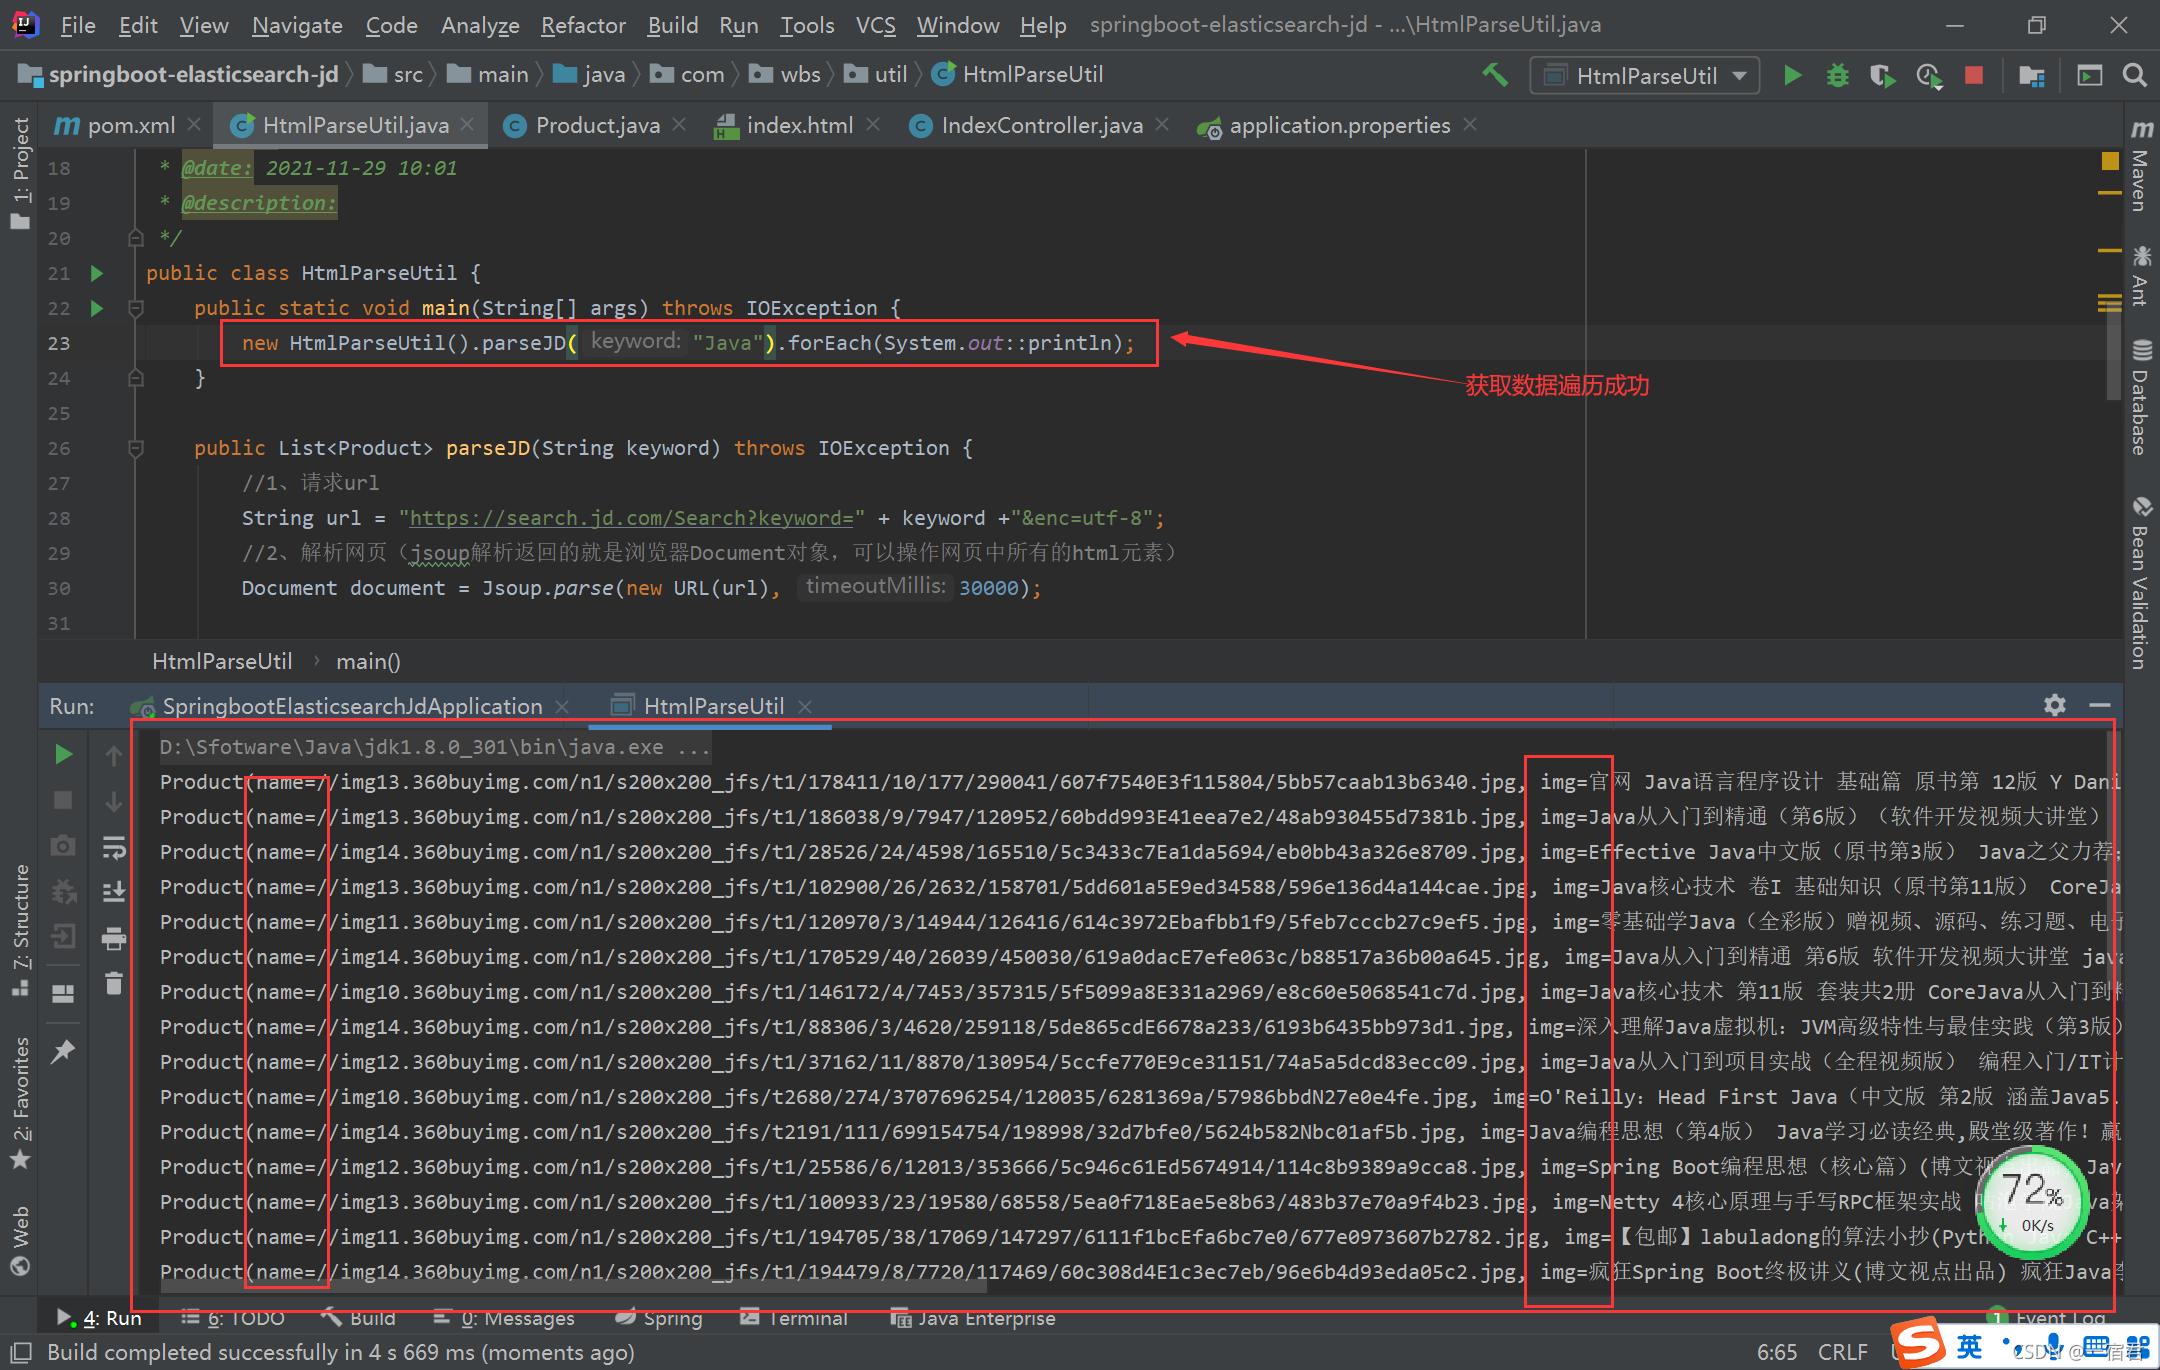Open the Messages tool window
Screen dimensions: 2160x1370
coord(504,1318)
